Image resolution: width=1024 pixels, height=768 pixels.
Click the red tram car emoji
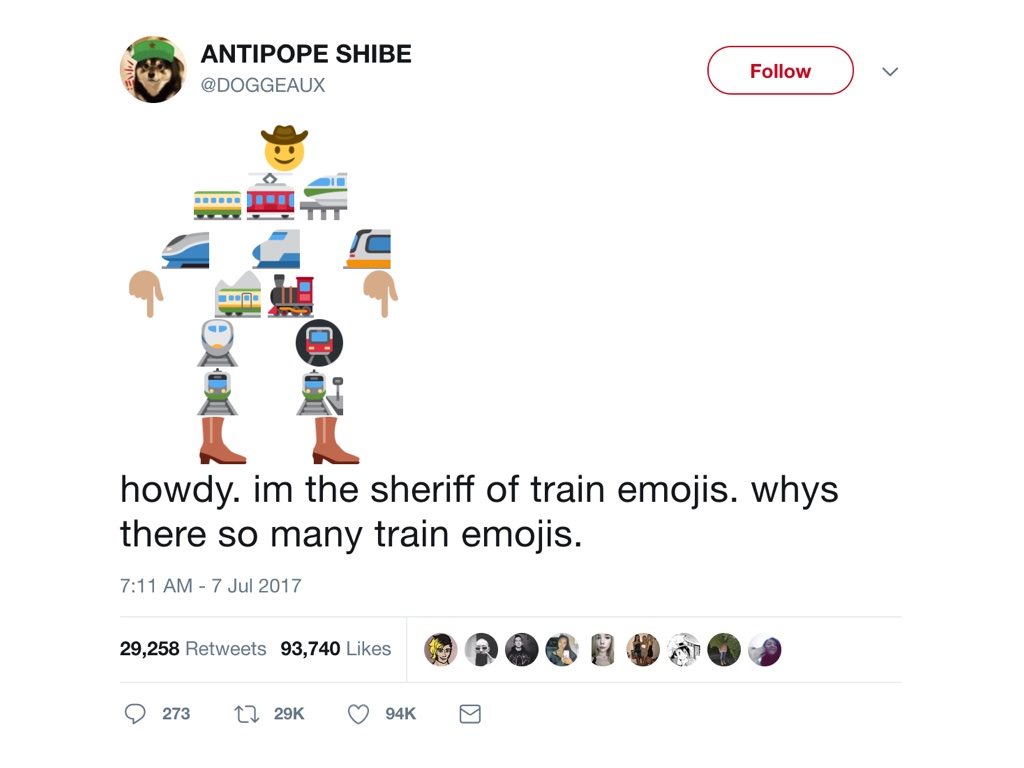click(270, 196)
